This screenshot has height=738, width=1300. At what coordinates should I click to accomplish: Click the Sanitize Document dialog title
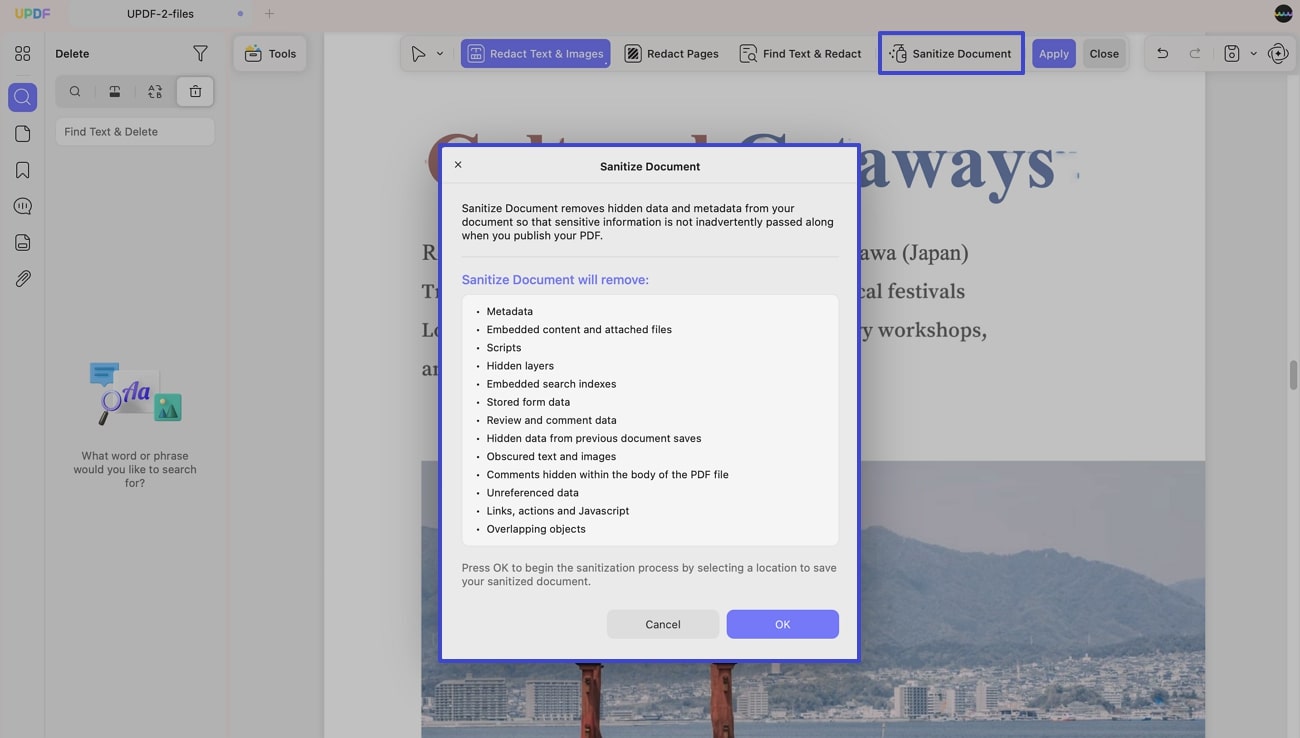click(650, 166)
